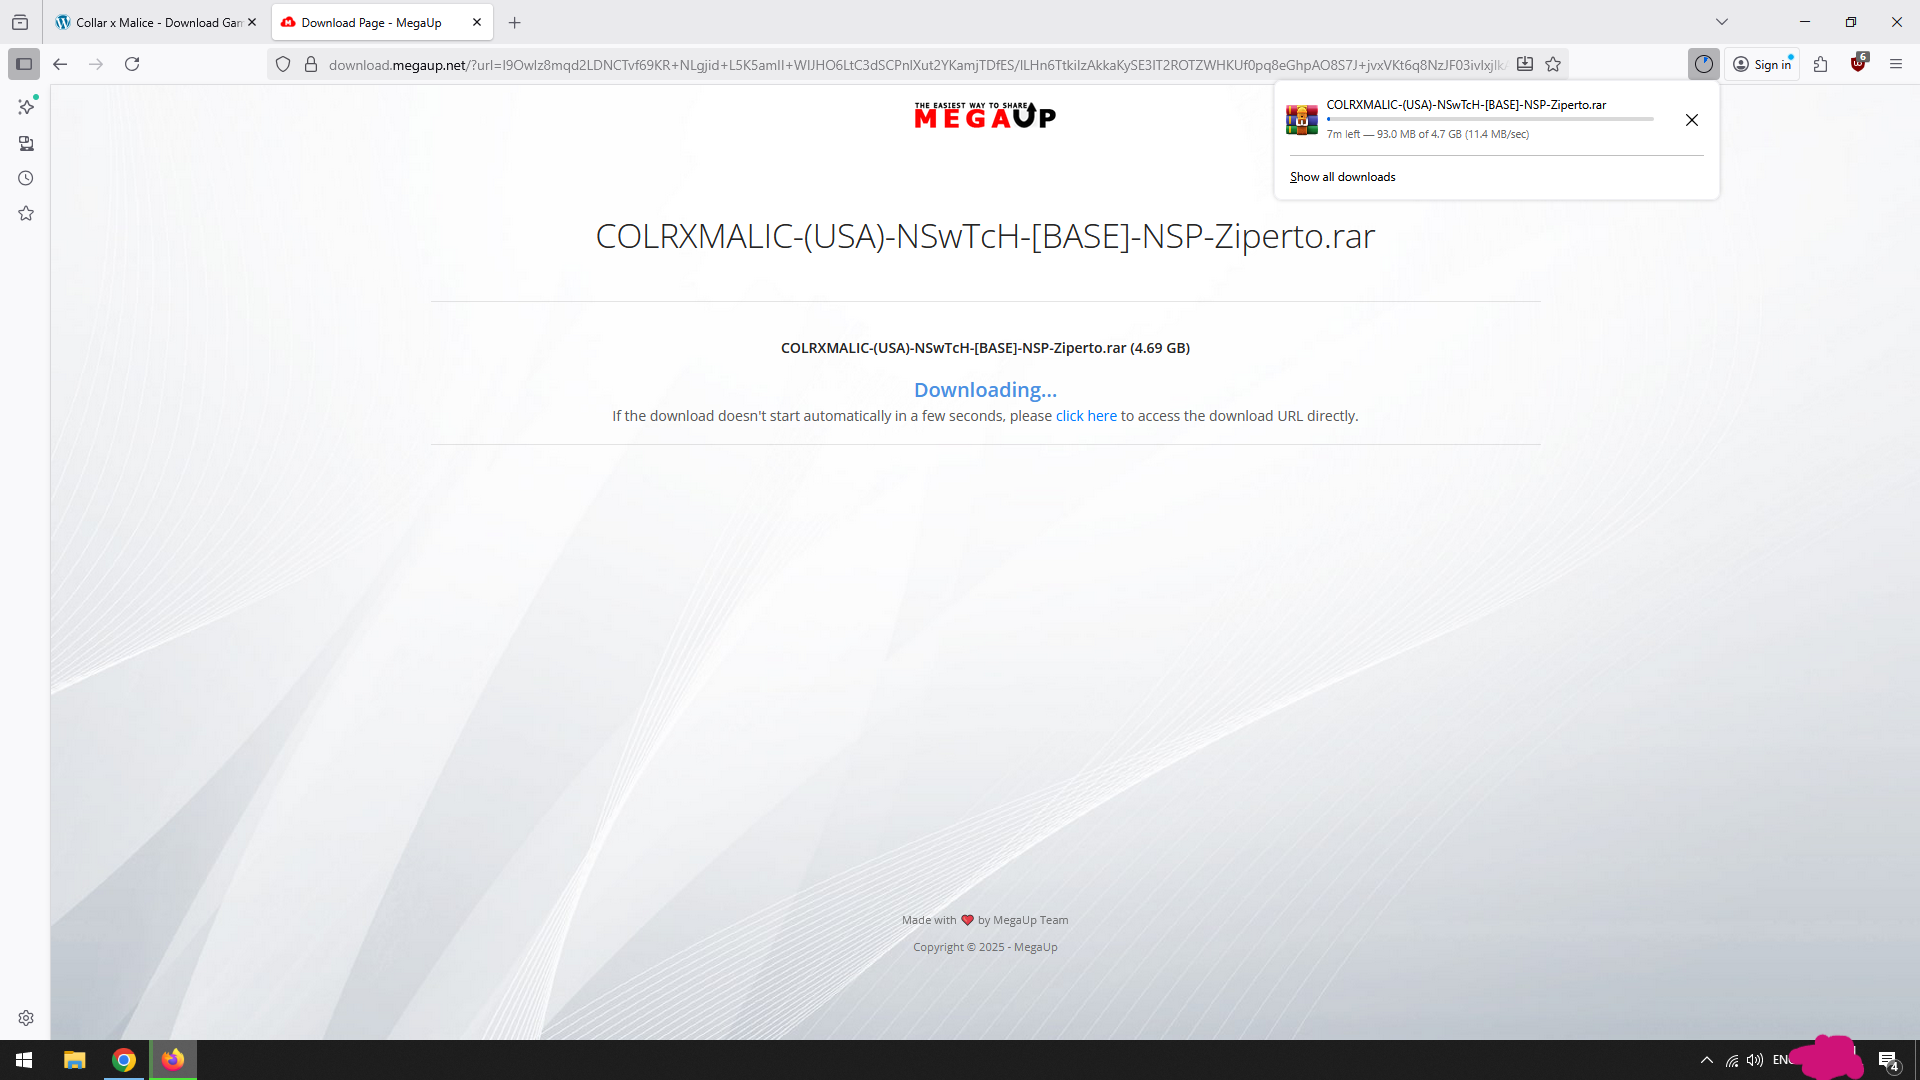1920x1080 pixels.
Task: Expand the list all tabs chevron
Action: tap(1721, 22)
